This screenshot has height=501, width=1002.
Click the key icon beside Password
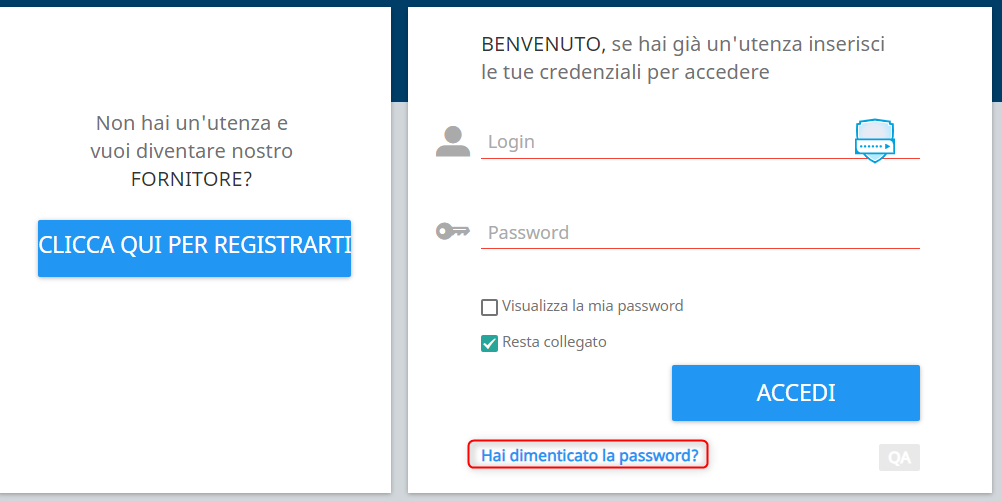(453, 232)
